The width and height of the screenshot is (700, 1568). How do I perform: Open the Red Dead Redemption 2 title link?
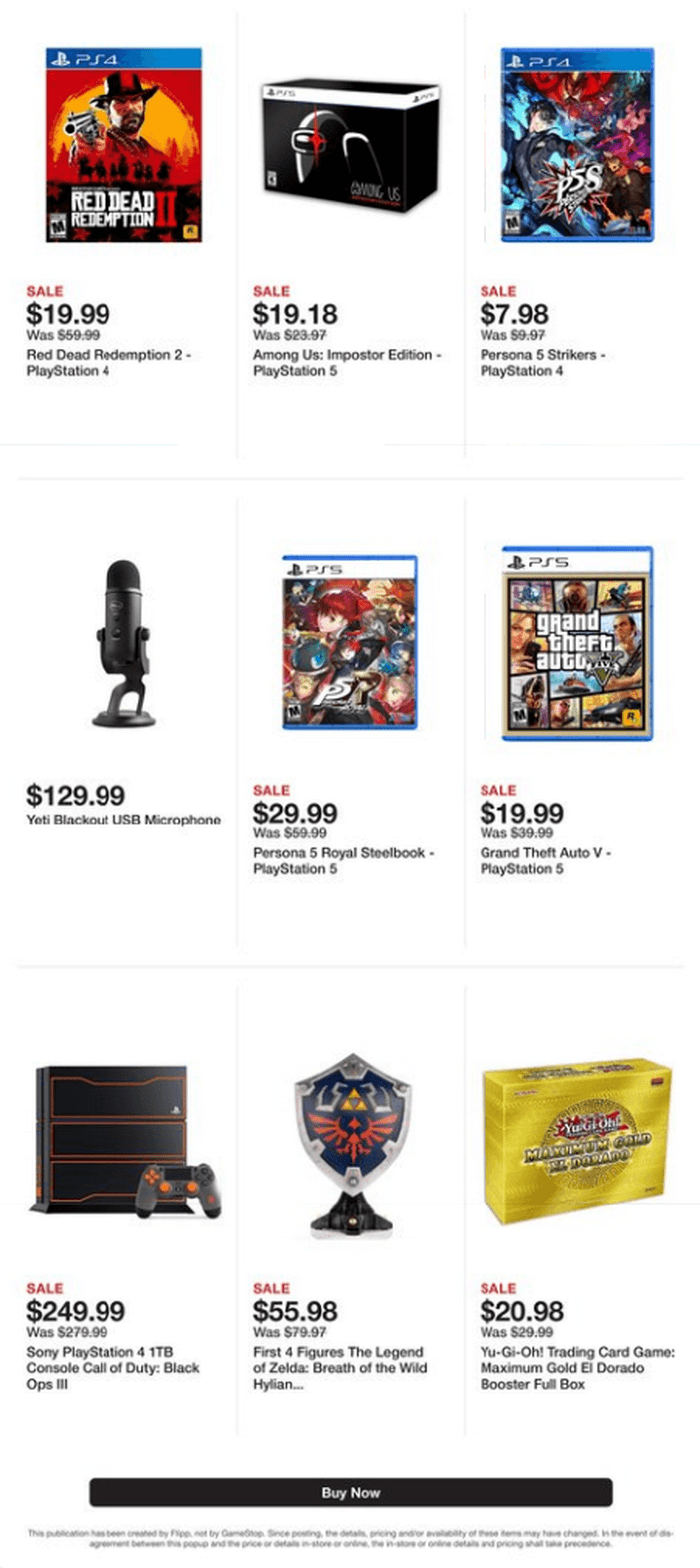(x=108, y=362)
